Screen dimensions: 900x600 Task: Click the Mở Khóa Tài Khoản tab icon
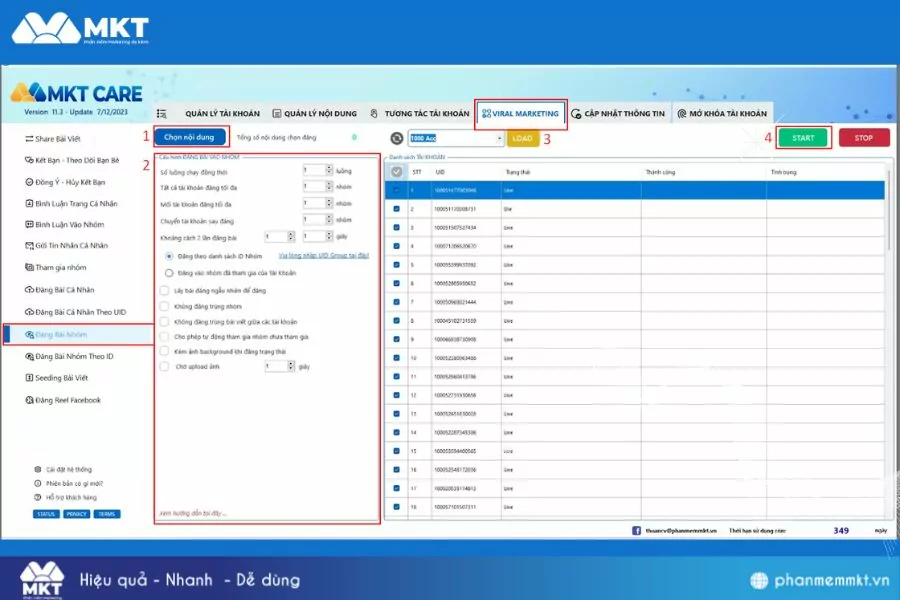click(681, 114)
